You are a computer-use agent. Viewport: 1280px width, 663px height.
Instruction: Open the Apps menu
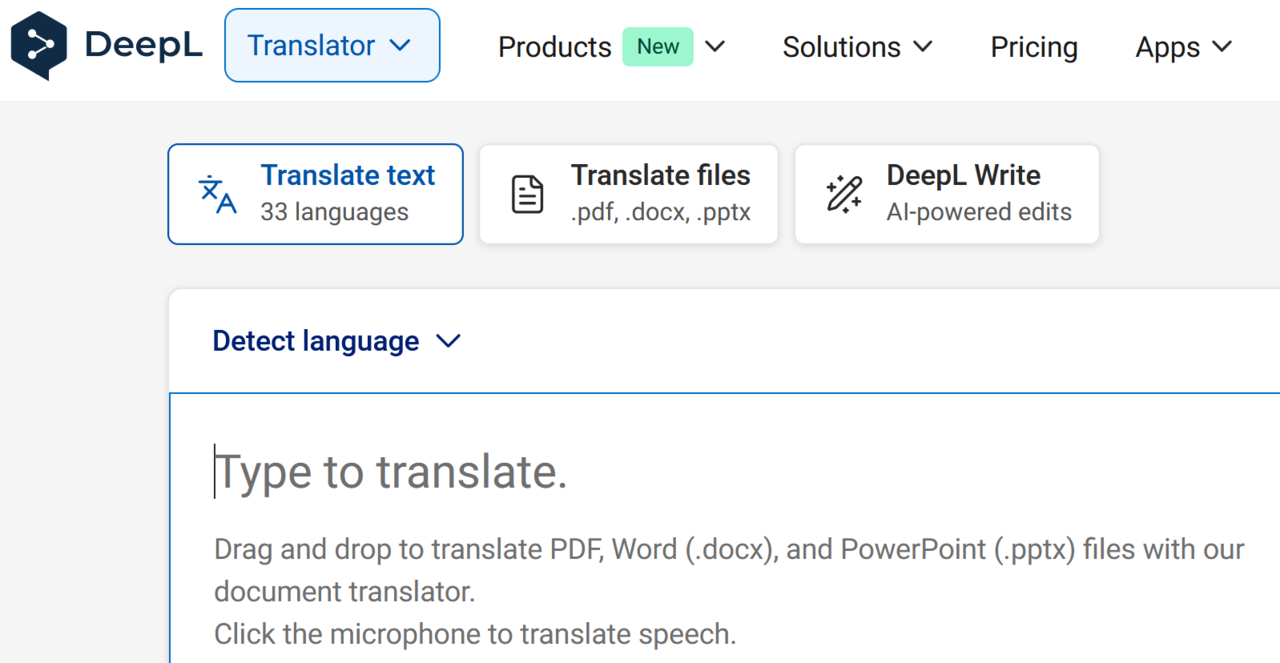click(1166, 47)
